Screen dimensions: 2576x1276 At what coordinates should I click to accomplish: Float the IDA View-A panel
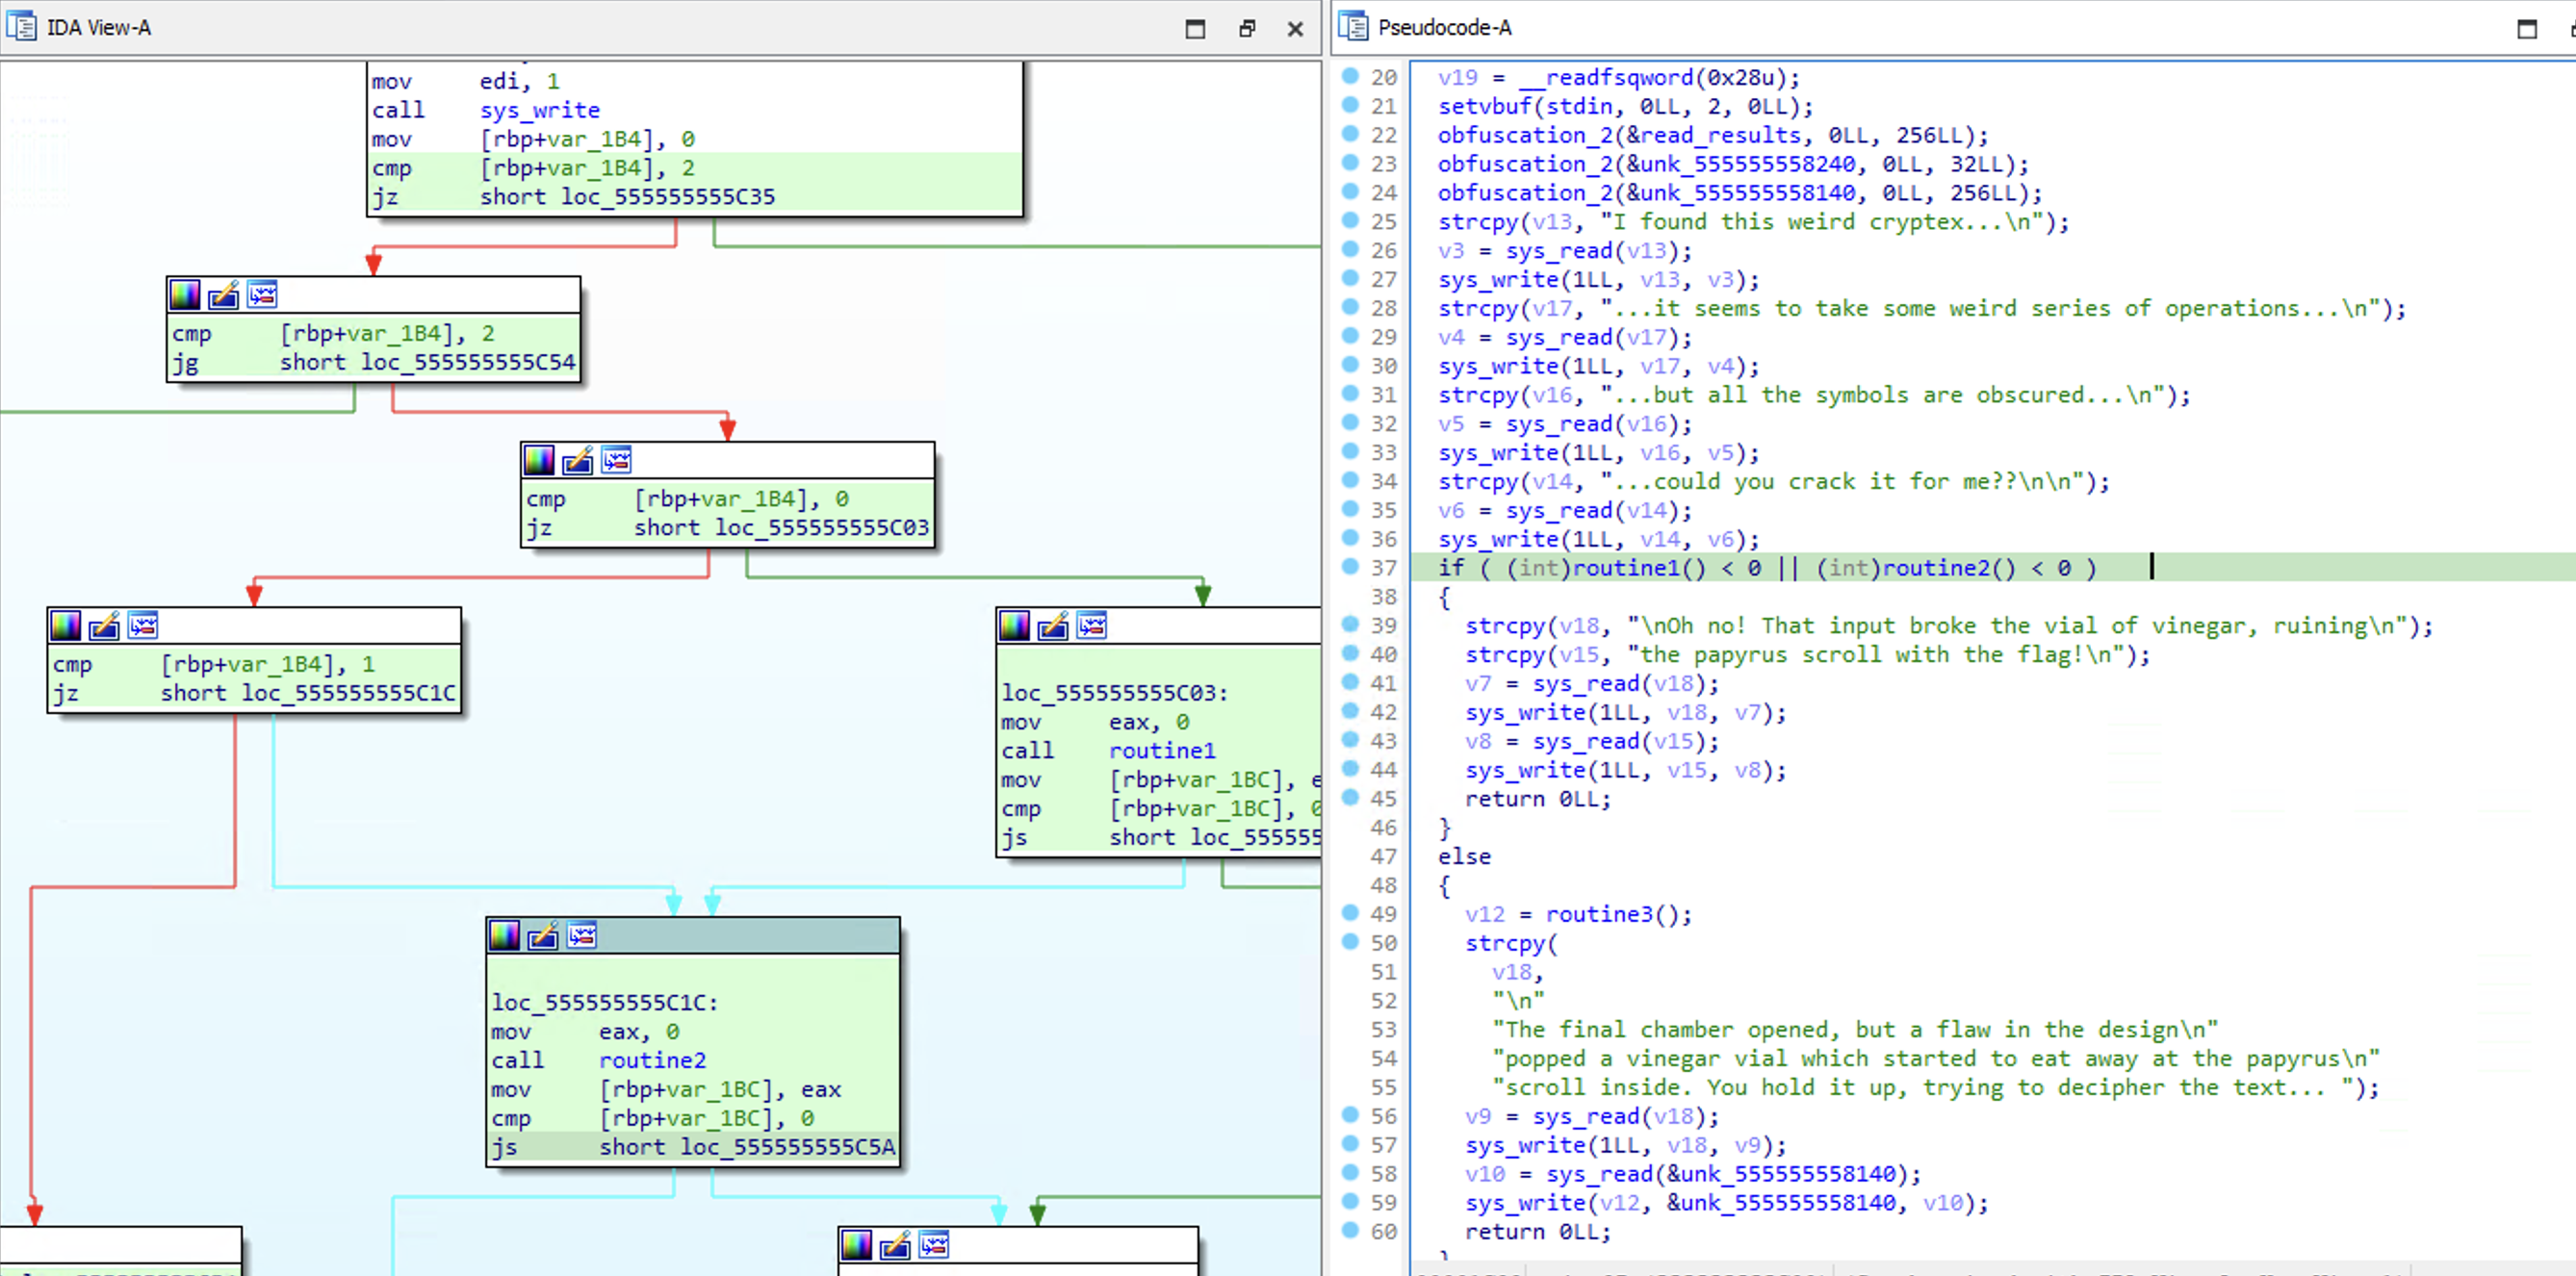1246,28
